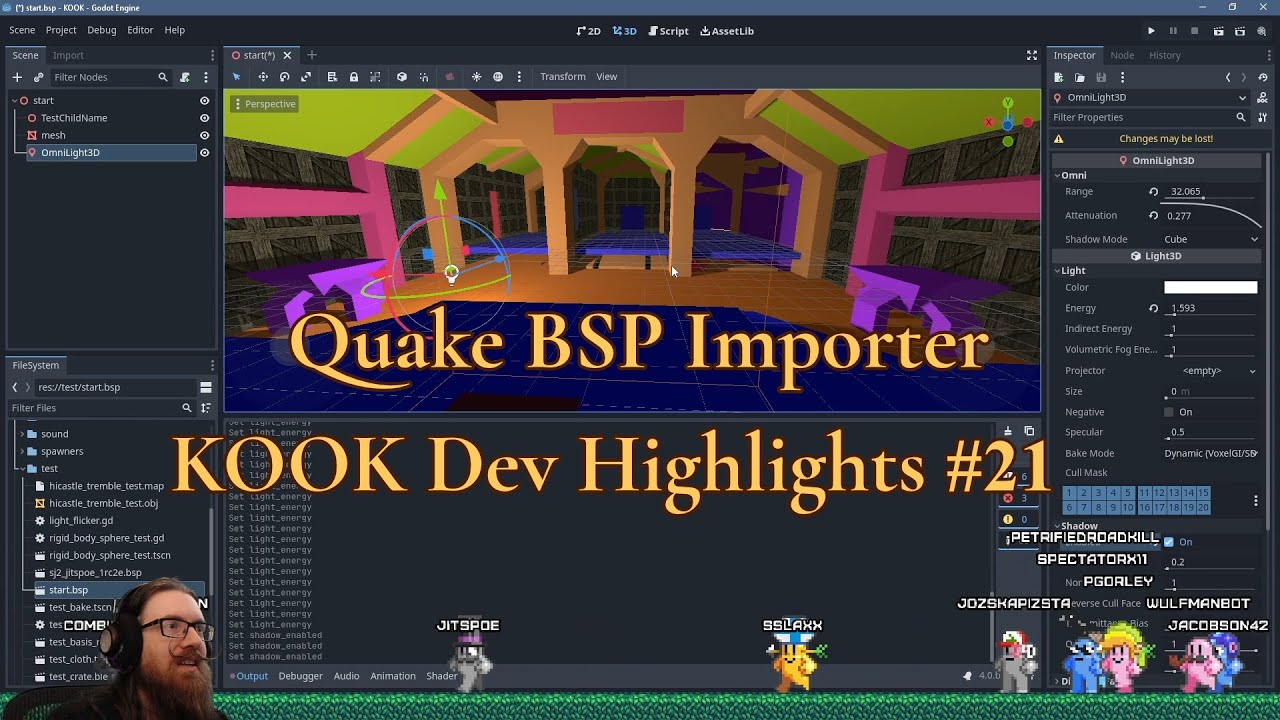Toggle visibility of OmniLight3D node
Image resolution: width=1280 pixels, height=720 pixels.
coord(204,153)
